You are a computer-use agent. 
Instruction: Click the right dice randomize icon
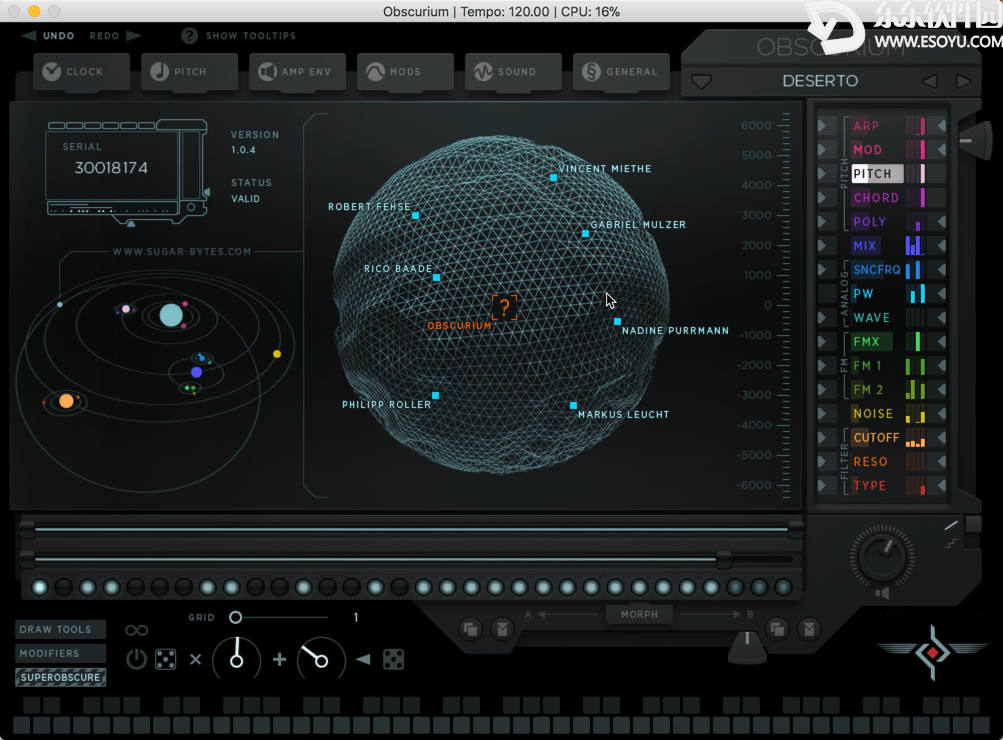pos(393,659)
